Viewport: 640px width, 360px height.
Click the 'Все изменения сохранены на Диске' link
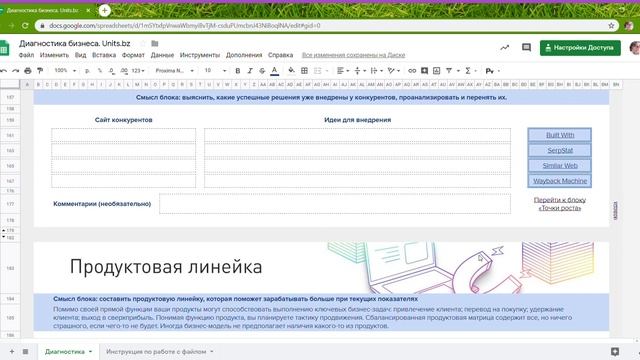[353, 55]
